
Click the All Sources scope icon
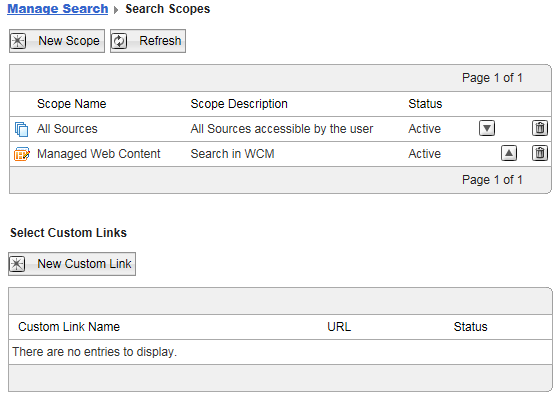(x=22, y=129)
